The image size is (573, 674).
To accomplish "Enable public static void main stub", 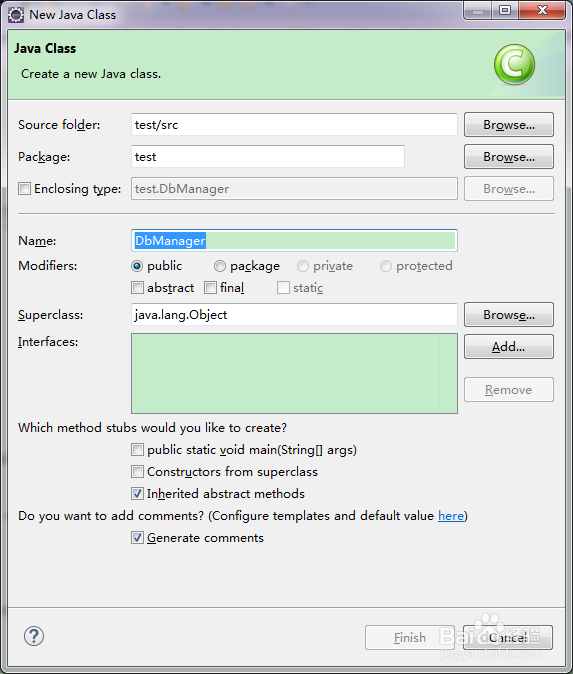I will click(138, 450).
